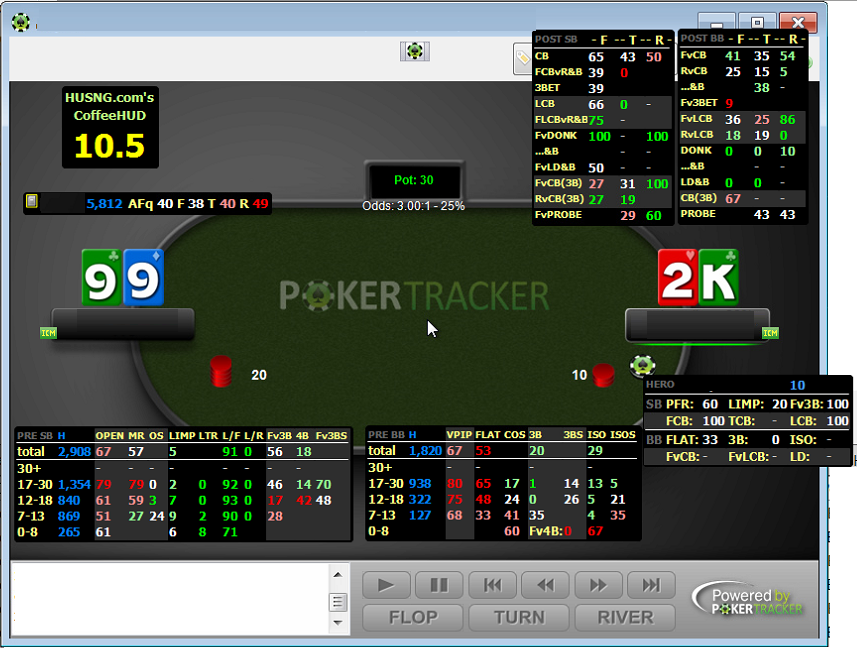Click the 2,908 total hands value
The width and height of the screenshot is (857, 648).
74,452
